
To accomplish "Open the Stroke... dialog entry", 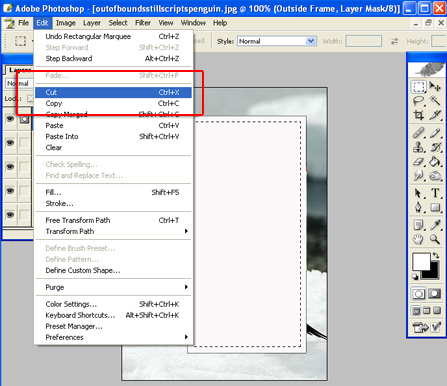I will tap(113, 203).
